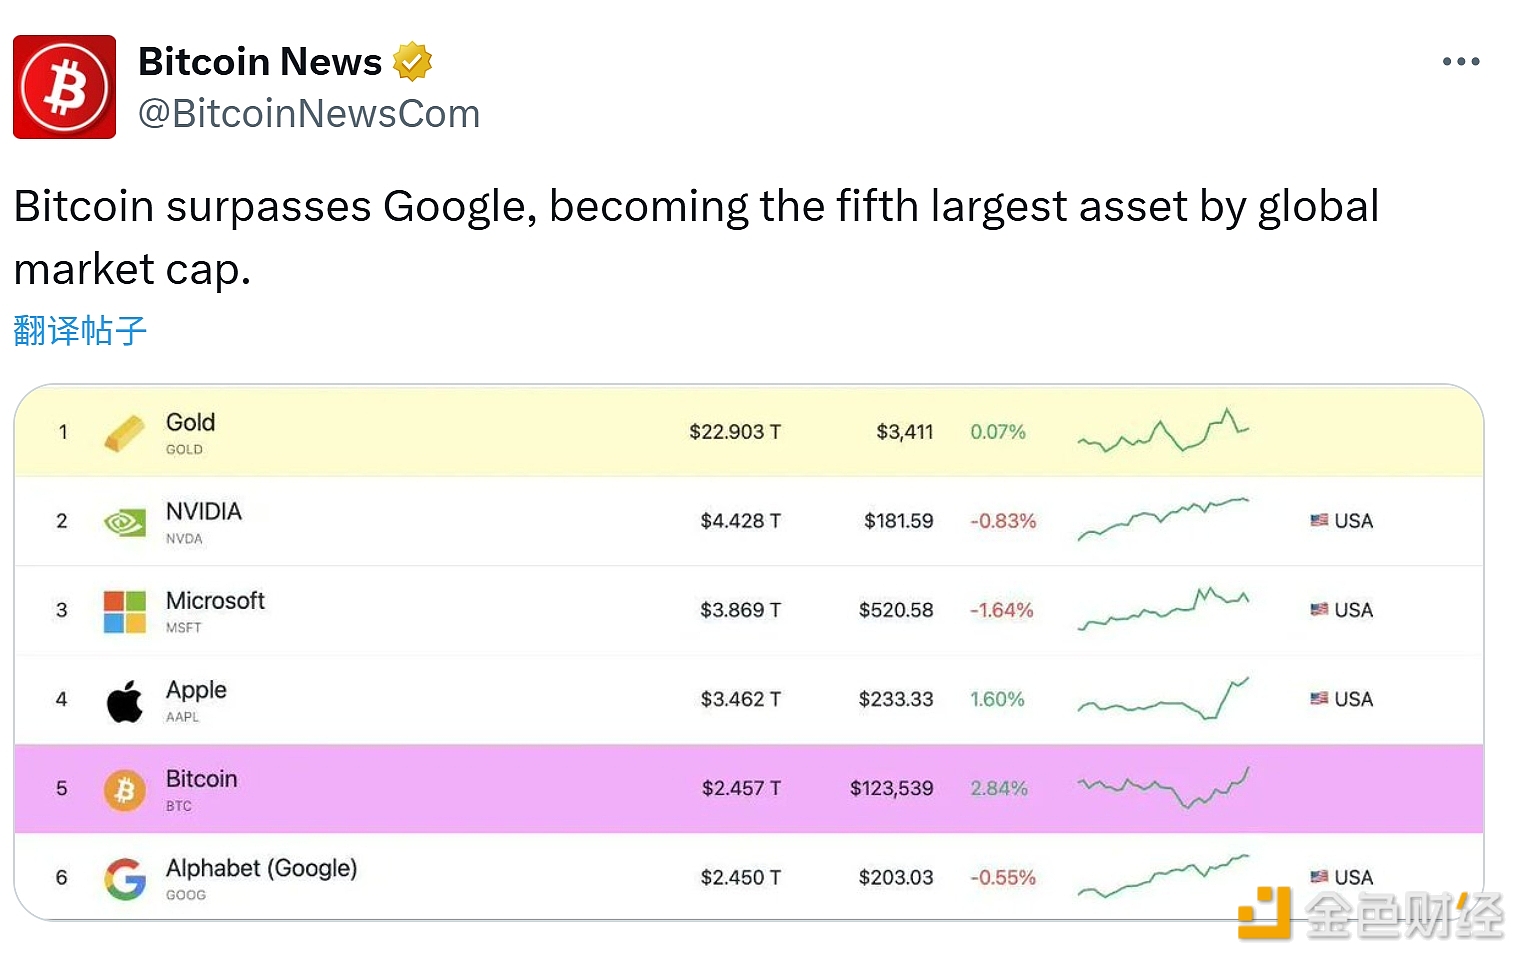
Task: Click the gold bar icon
Action: coord(125,433)
